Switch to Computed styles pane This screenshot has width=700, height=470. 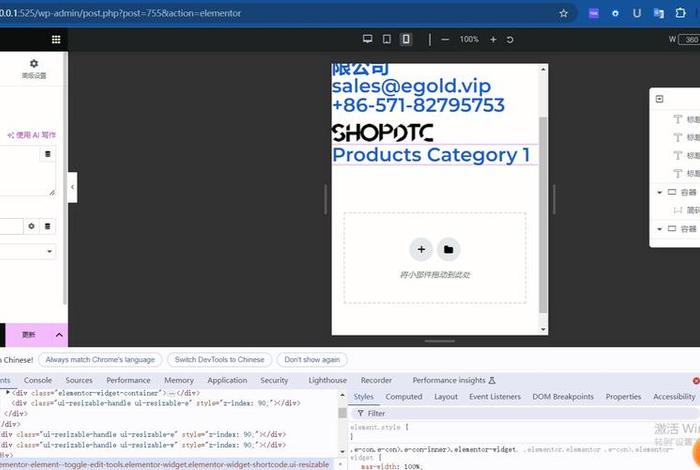[404, 396]
